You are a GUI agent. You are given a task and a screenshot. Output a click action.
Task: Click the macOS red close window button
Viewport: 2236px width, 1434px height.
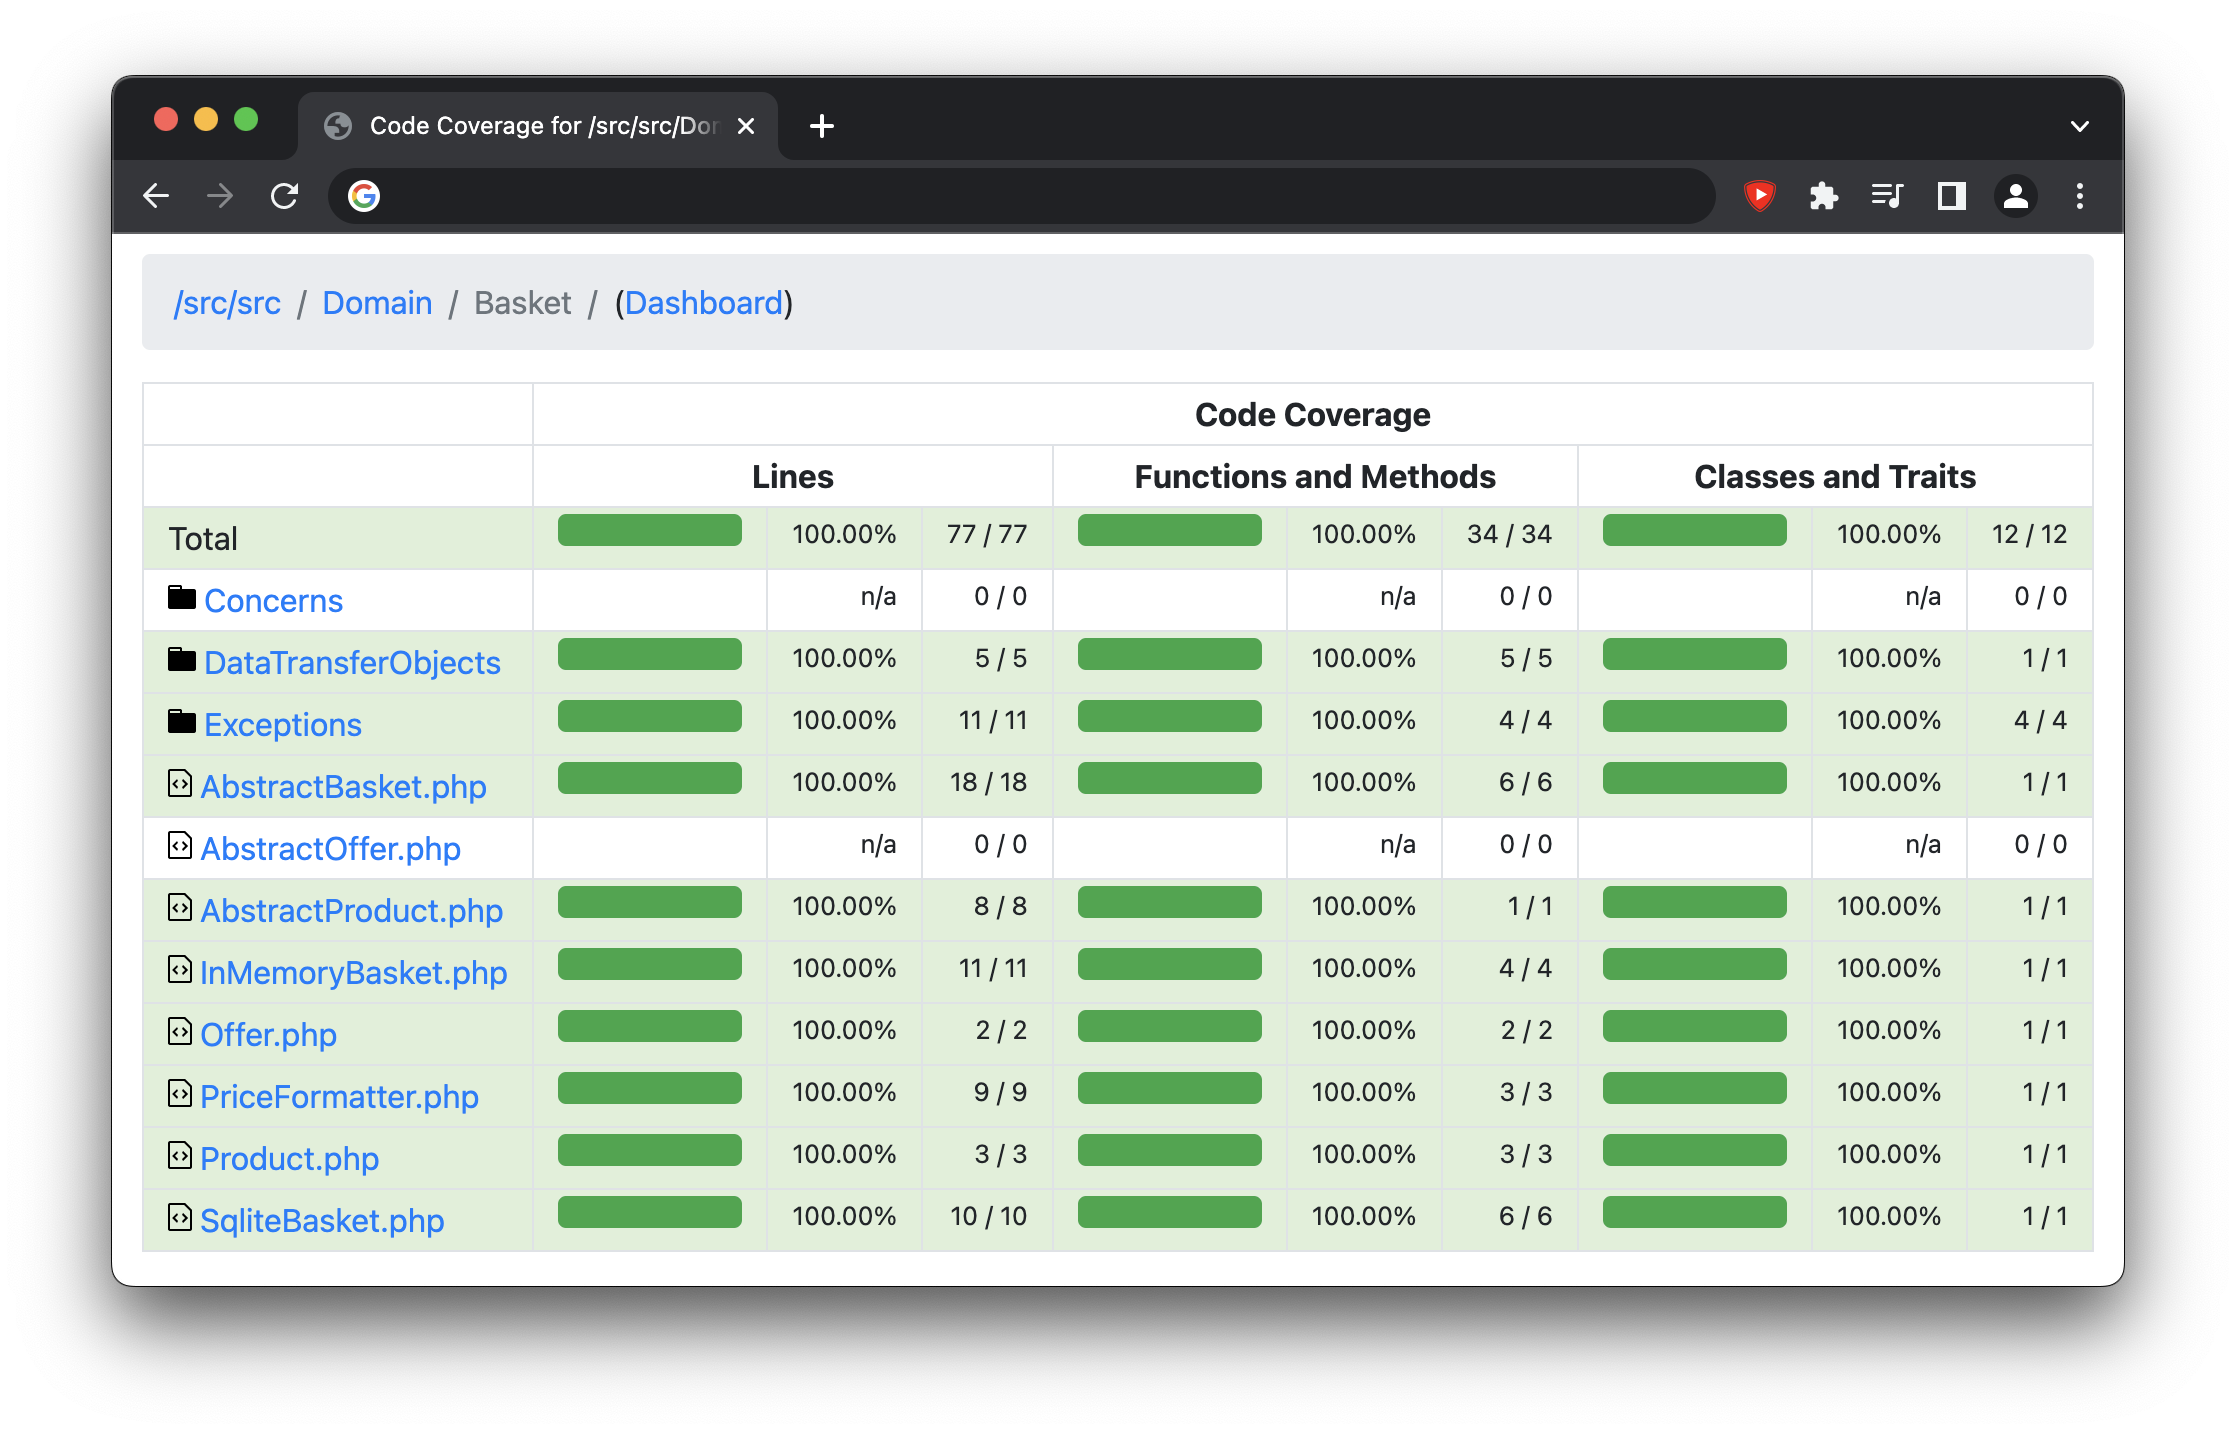166,120
